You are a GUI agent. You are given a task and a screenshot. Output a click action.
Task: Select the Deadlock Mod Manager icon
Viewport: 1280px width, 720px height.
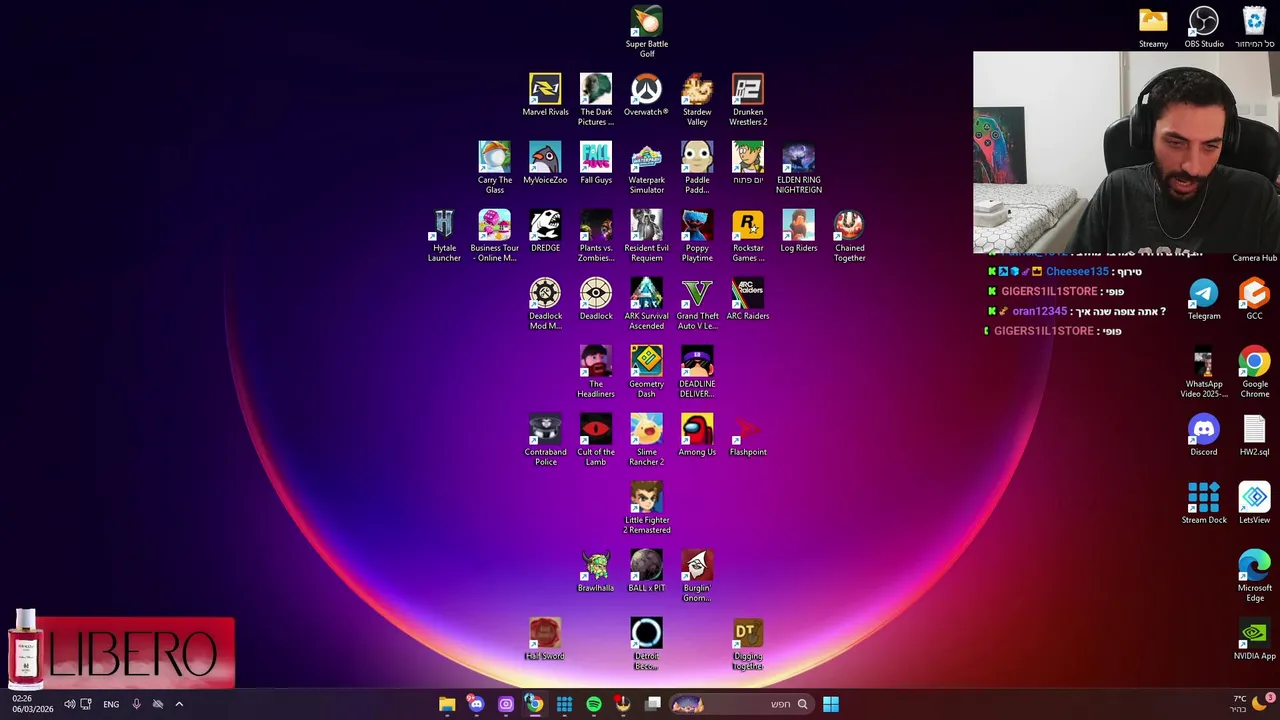(x=545, y=303)
